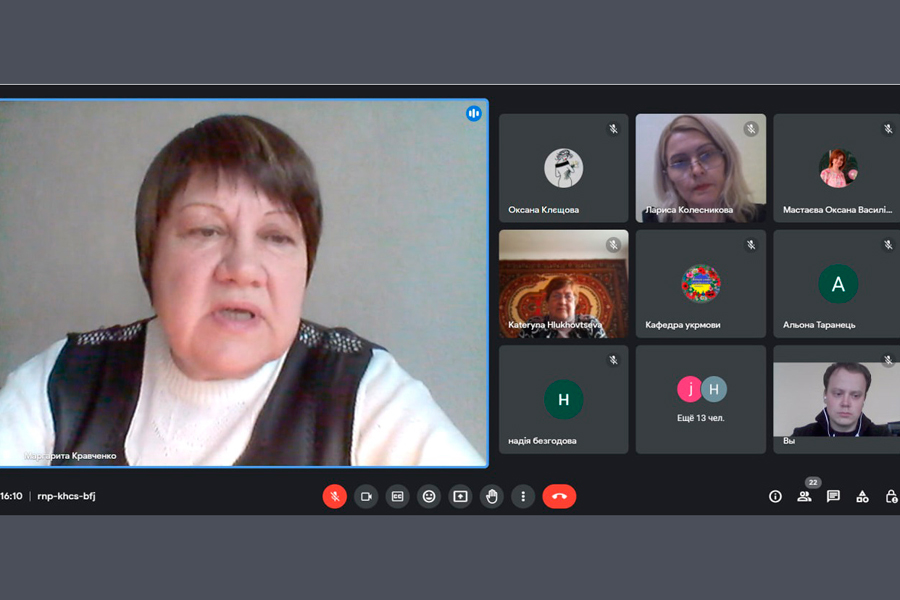Open the three-dot more options menu
This screenshot has width=900, height=600.
[523, 497]
